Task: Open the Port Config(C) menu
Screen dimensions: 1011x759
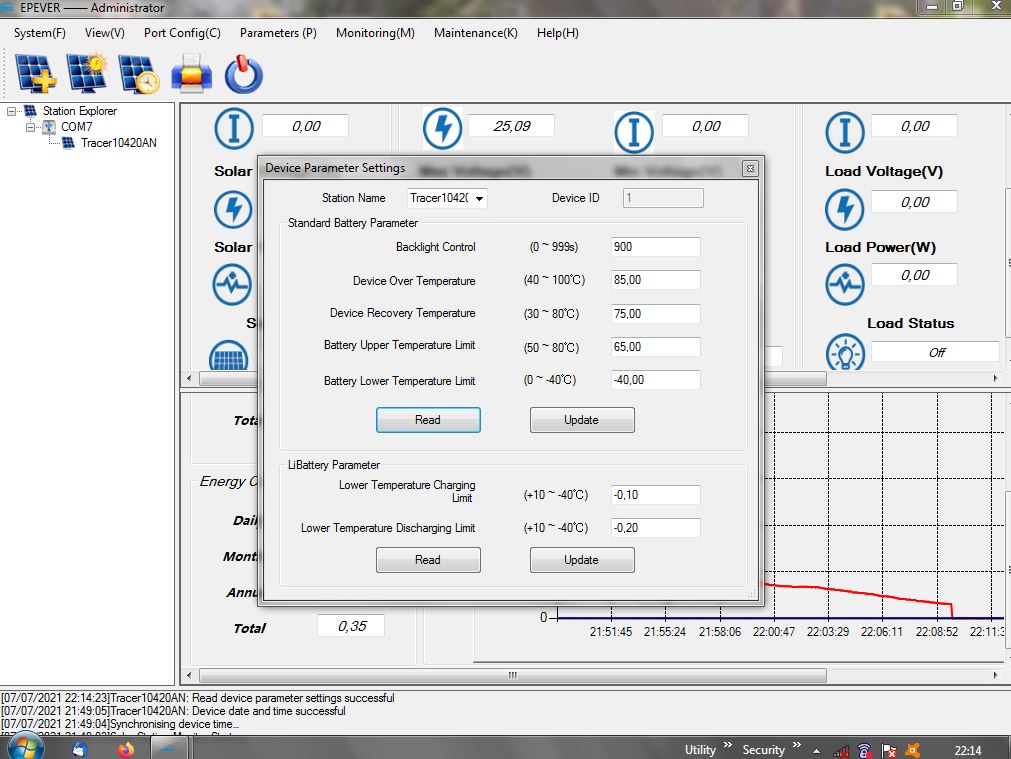Action: [182, 33]
